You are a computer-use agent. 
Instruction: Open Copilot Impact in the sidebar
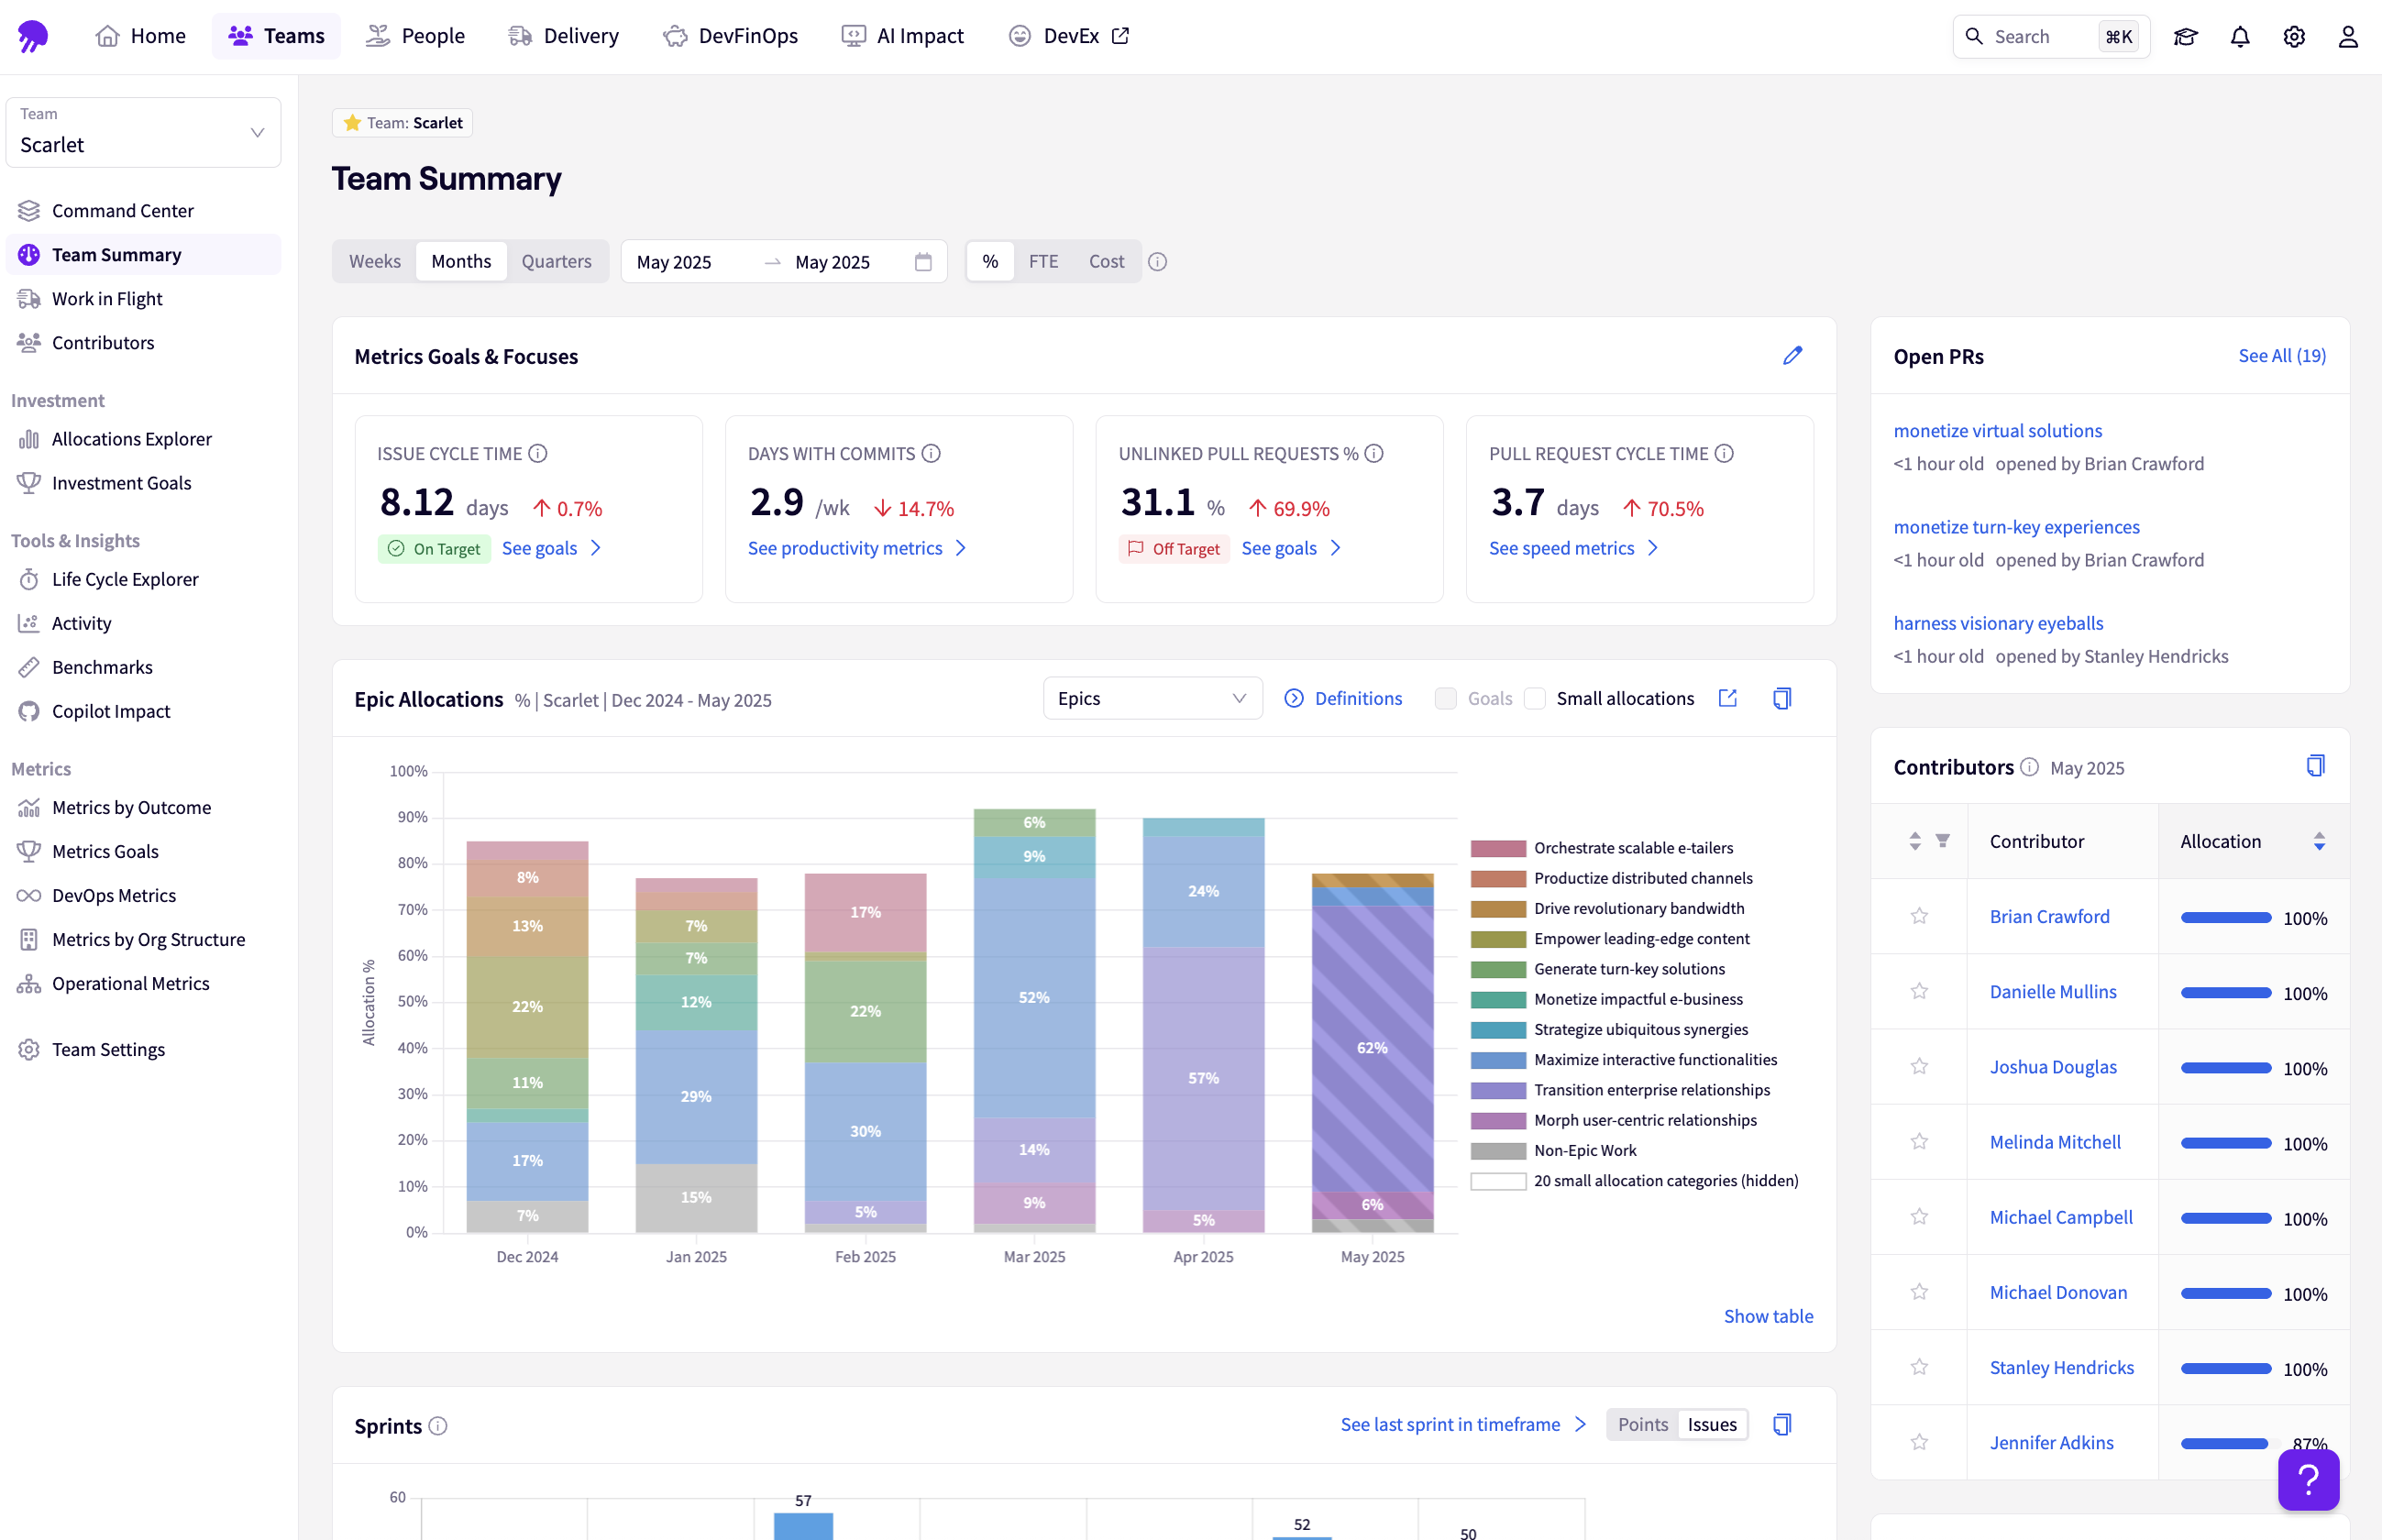click(111, 711)
